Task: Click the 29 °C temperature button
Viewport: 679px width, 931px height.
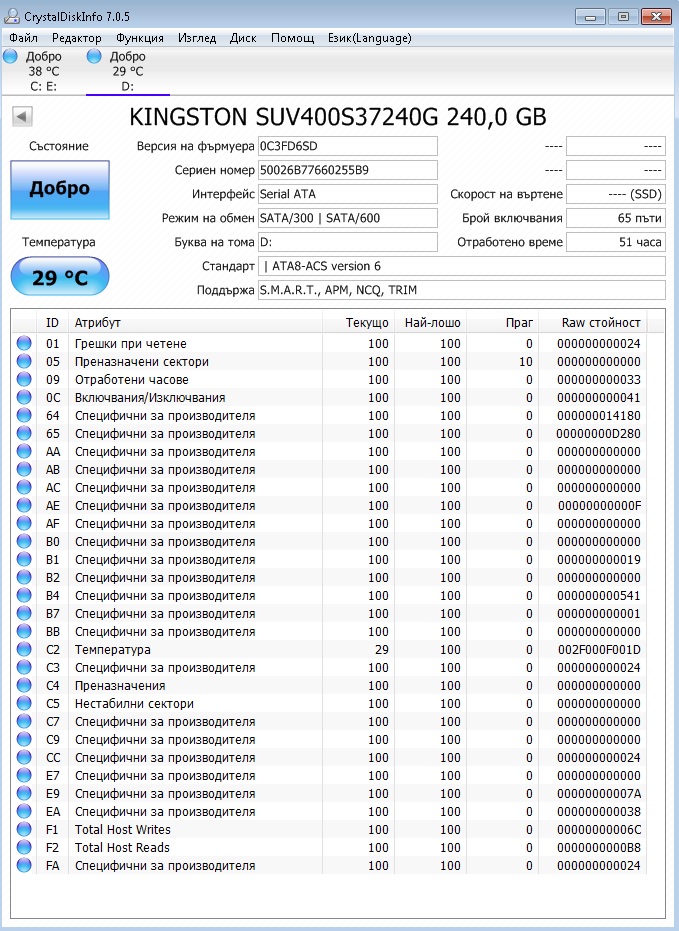Action: (x=60, y=277)
